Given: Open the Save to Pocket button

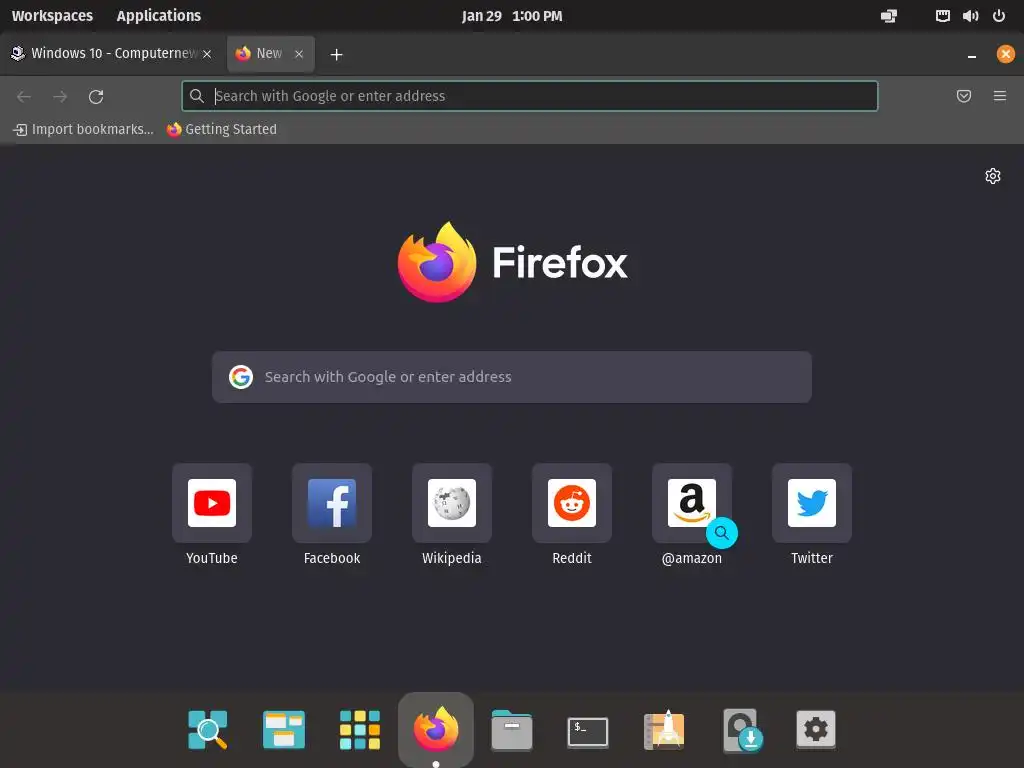Looking at the screenshot, I should tap(963, 96).
